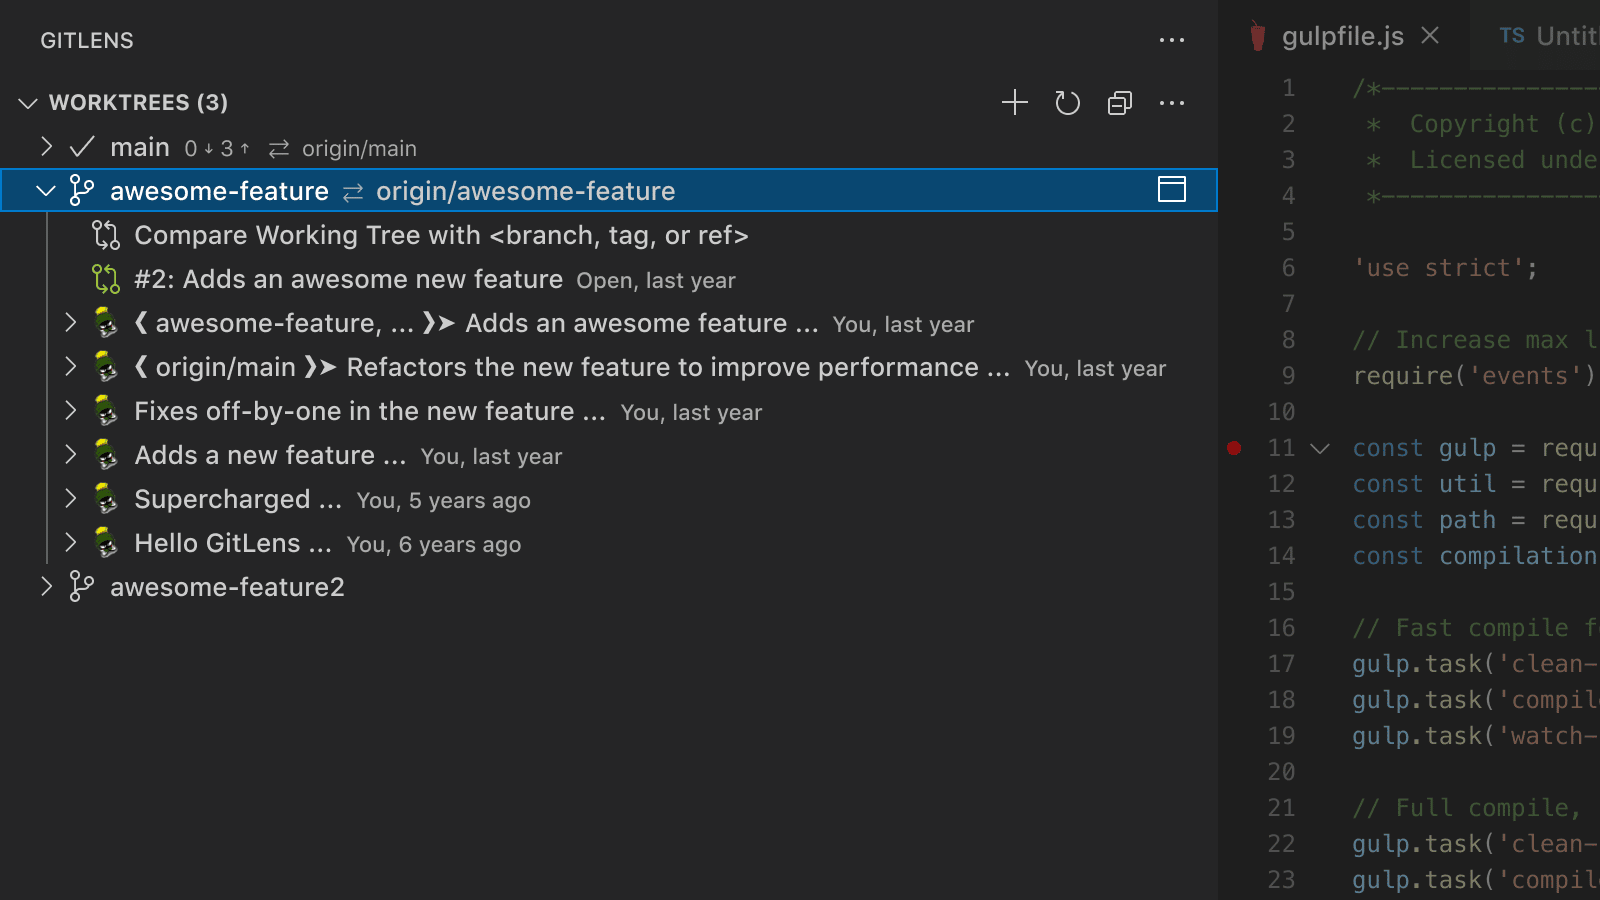Open Worktrees section more actions menu
The width and height of the screenshot is (1600, 900).
click(x=1171, y=103)
